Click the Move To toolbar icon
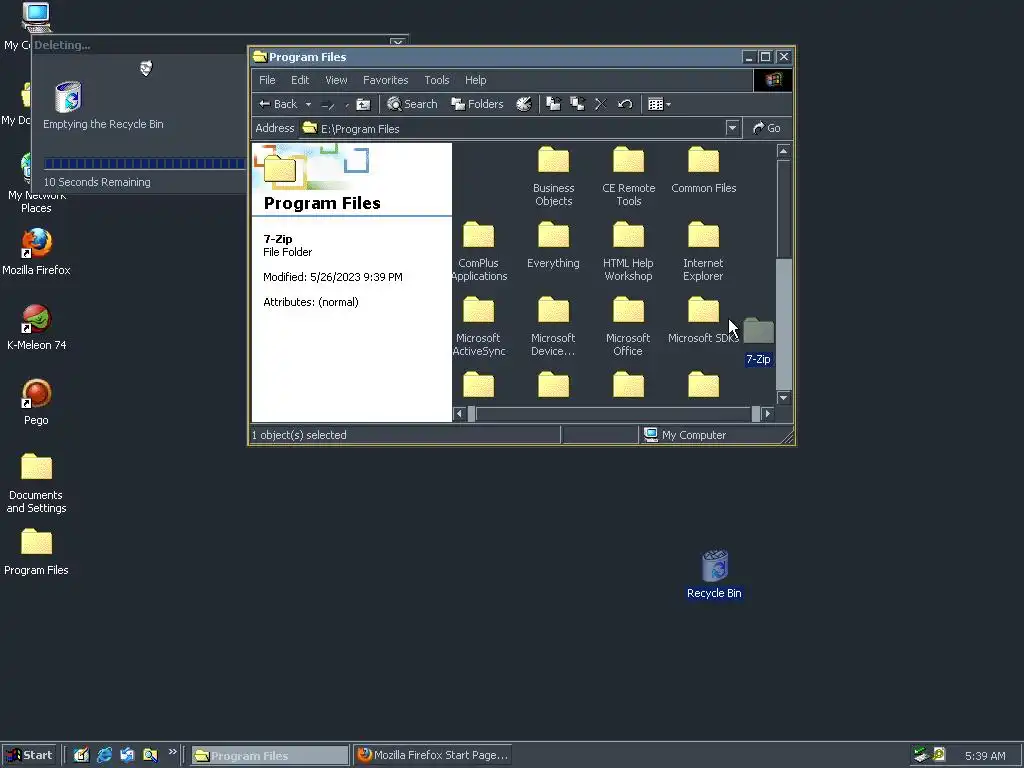The image size is (1024, 768). click(553, 104)
